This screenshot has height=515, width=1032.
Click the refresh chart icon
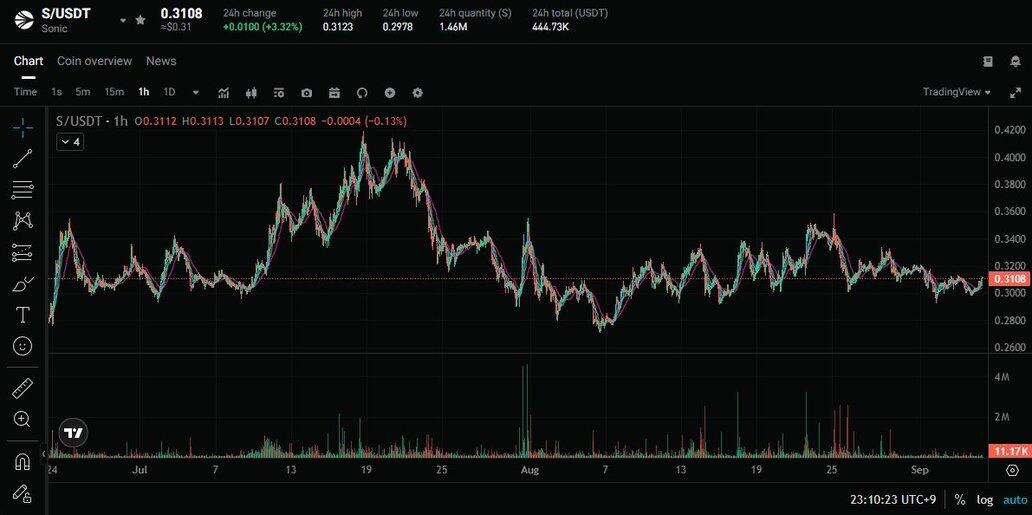tap(362, 93)
